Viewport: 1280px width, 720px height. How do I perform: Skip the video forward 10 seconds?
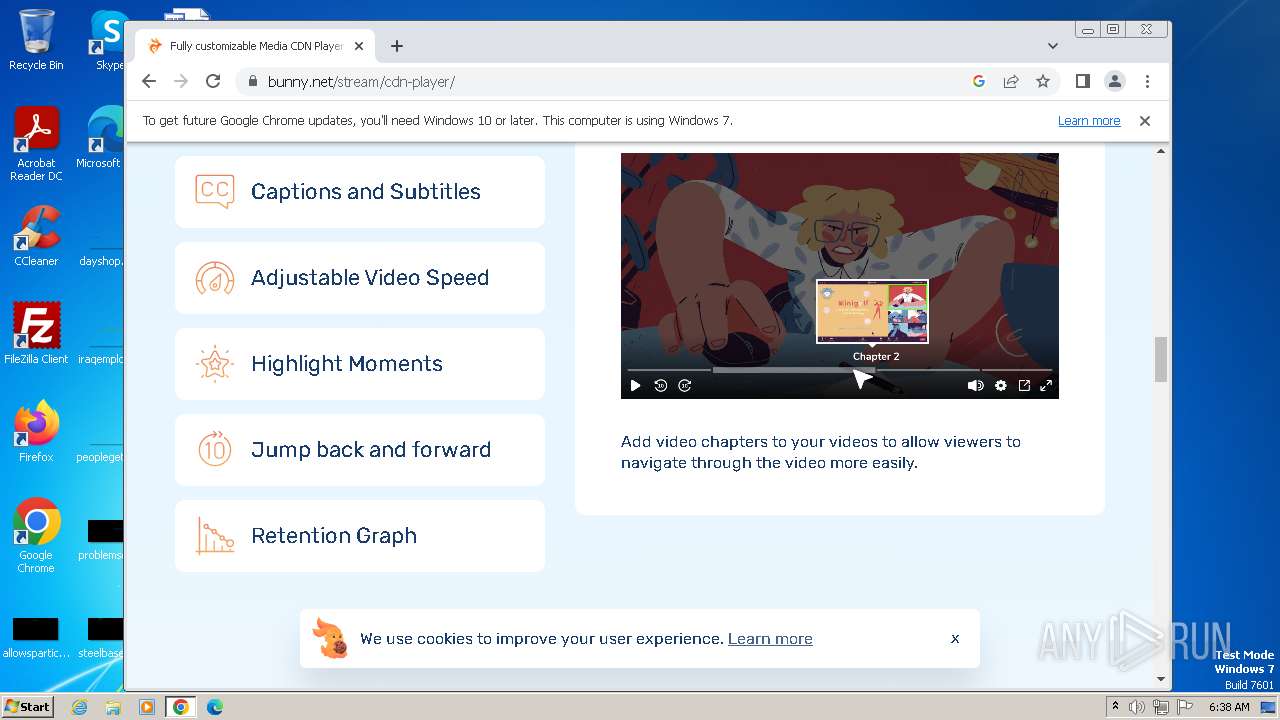[x=685, y=386]
